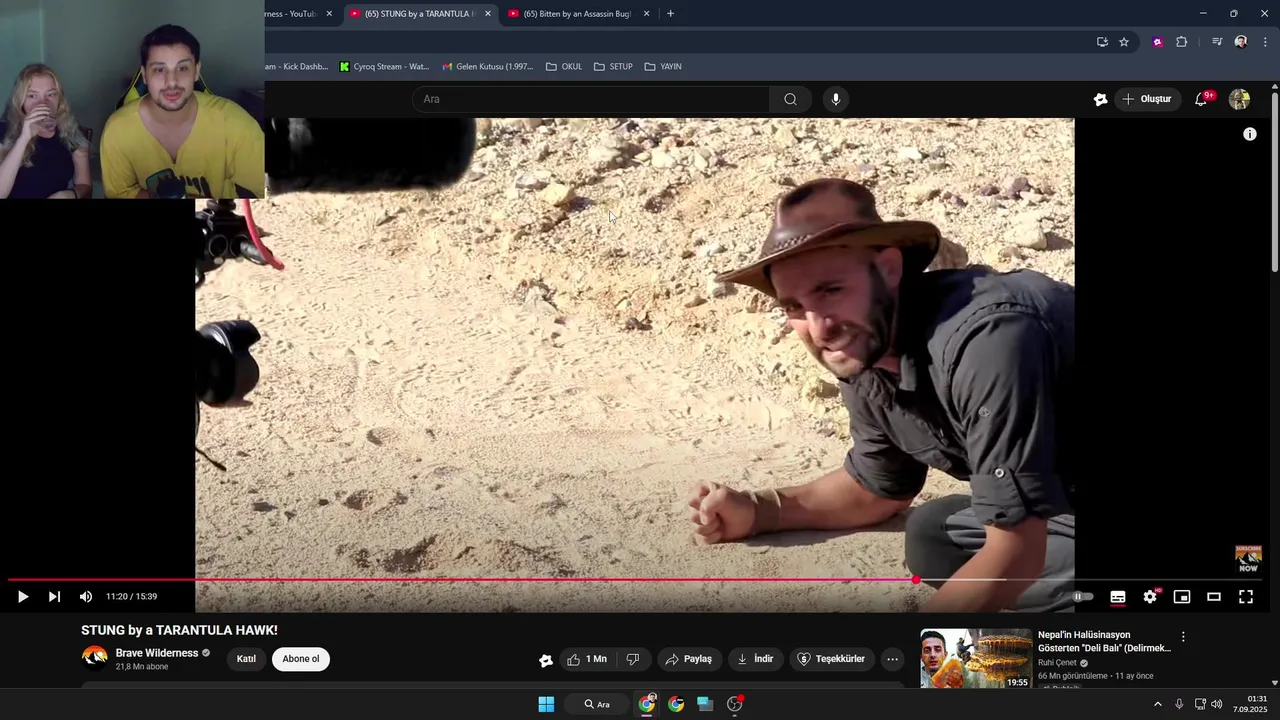This screenshot has height=720, width=1280.
Task: Open YouTube account avatar menu
Action: coord(1239,99)
